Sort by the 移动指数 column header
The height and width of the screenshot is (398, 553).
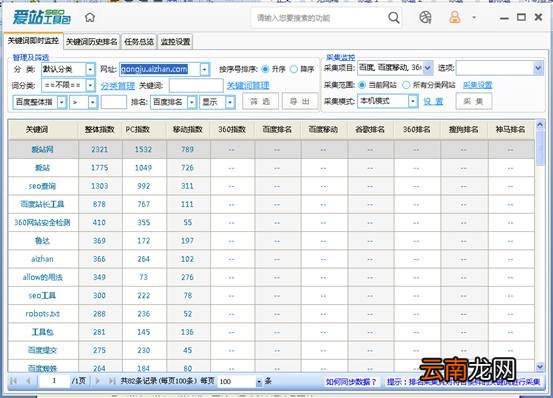(188, 129)
